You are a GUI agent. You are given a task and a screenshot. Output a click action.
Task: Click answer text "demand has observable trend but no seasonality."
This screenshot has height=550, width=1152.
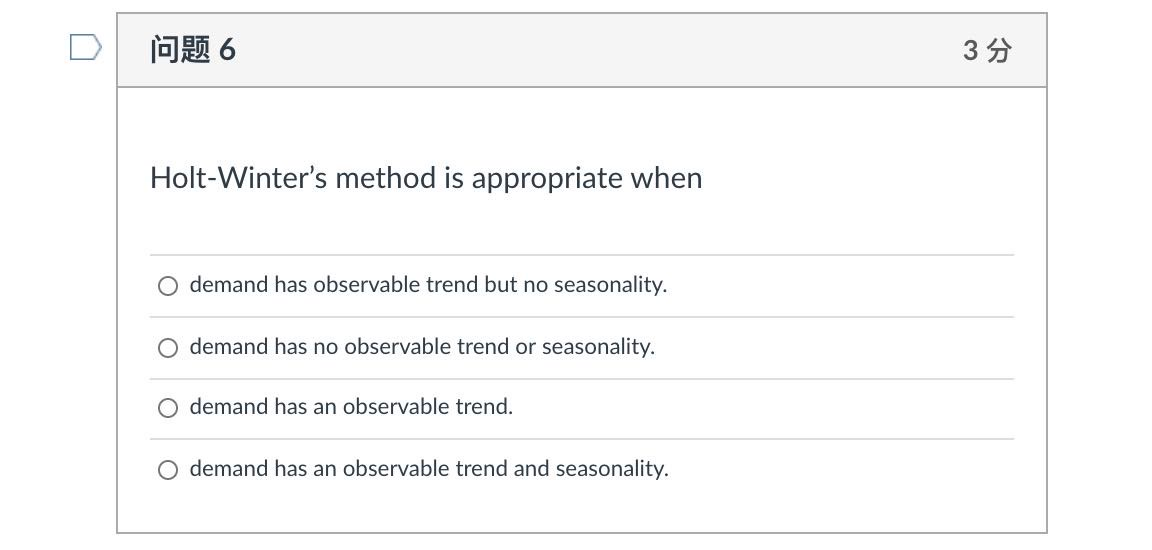coord(428,285)
